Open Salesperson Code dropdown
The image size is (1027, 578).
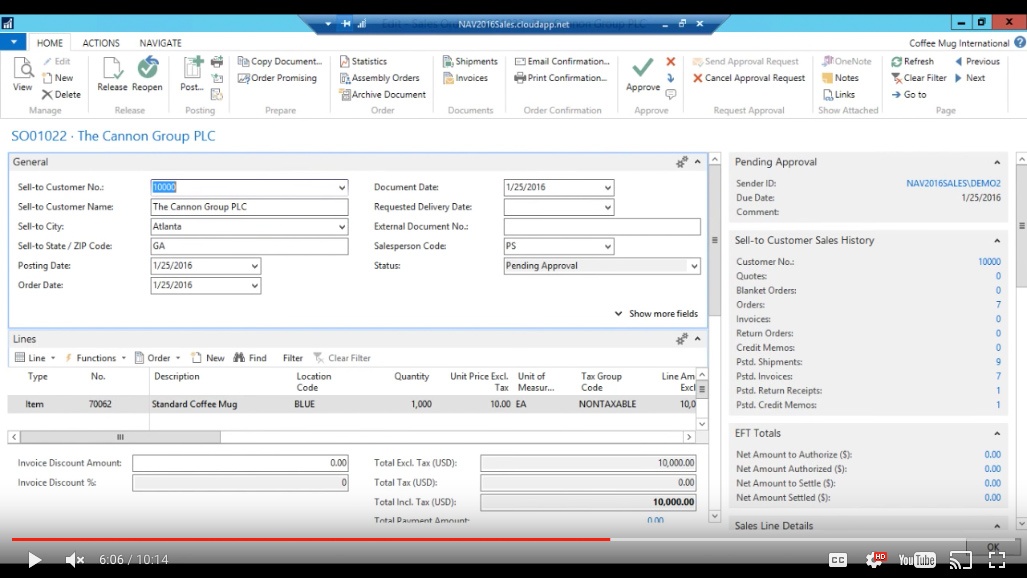pos(608,246)
